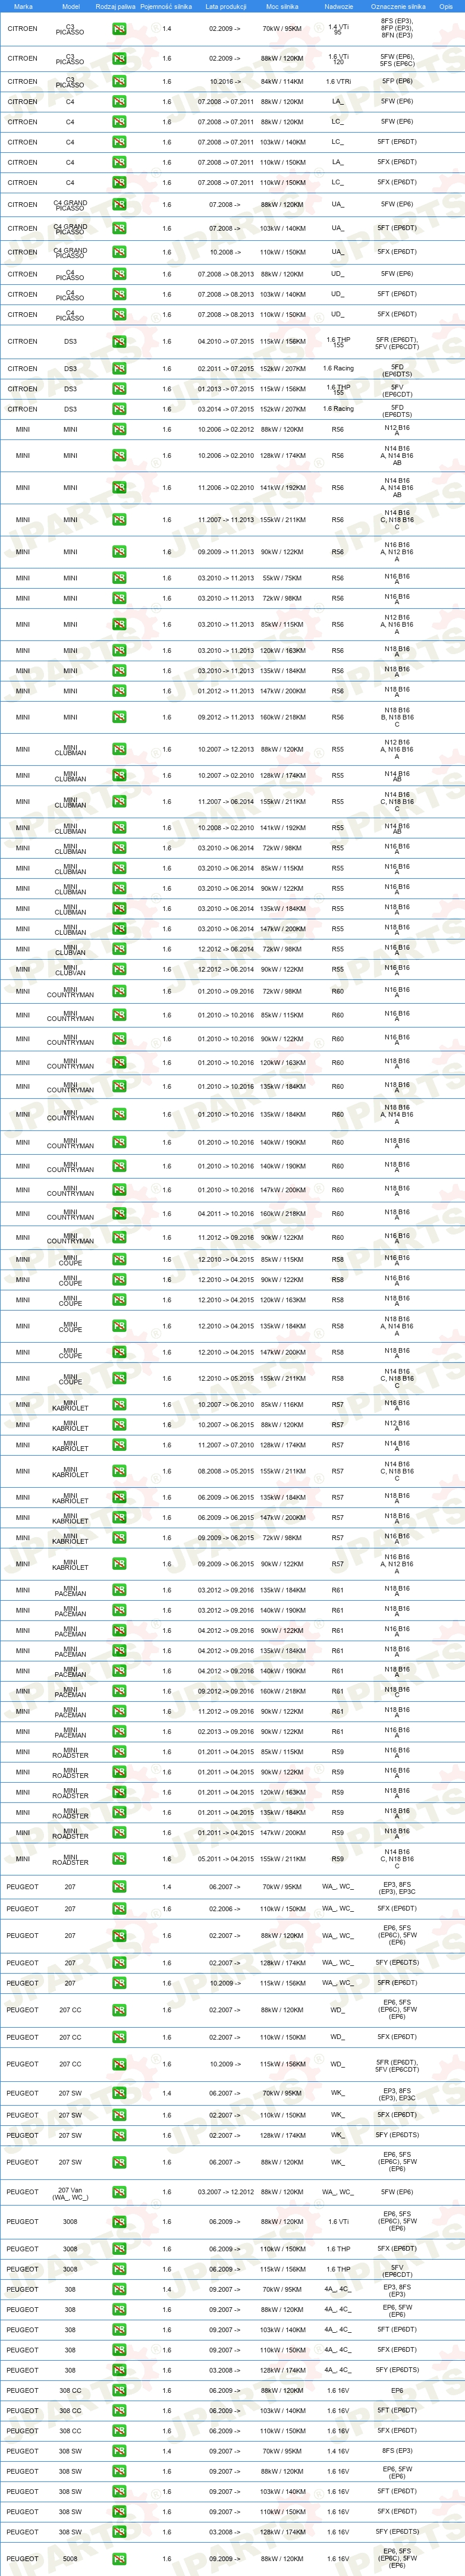Select '02.2013 -> 09.2016' Paceman date cell
The height and width of the screenshot is (2576, 465).
[225, 1732]
